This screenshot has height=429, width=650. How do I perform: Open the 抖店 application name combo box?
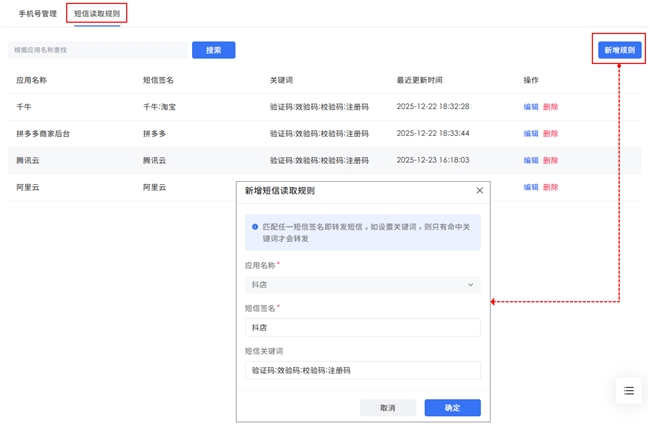coord(361,285)
